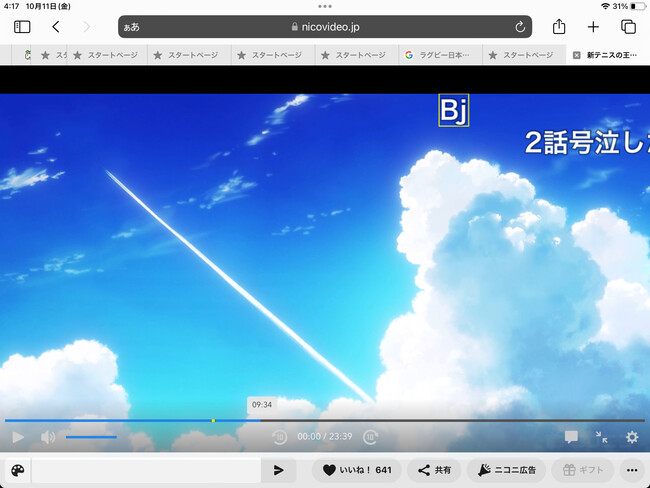Focus the comment input field
Image resolution: width=650 pixels, height=488 pixels.
146,470
